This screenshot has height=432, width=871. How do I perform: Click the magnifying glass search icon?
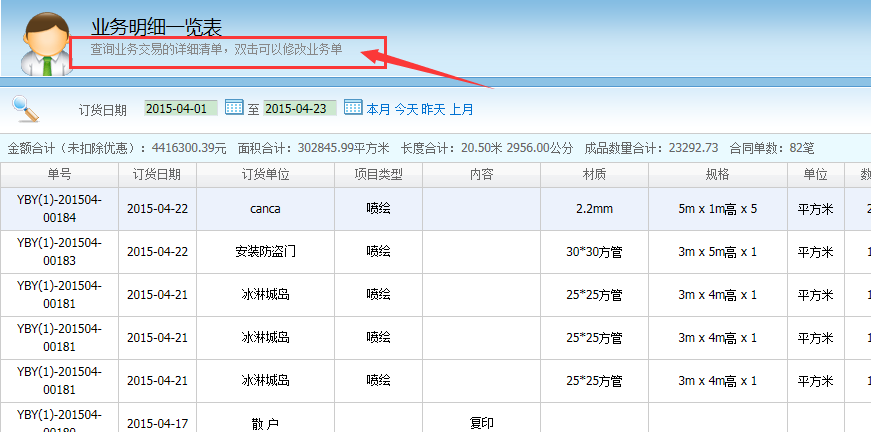click(x=24, y=107)
